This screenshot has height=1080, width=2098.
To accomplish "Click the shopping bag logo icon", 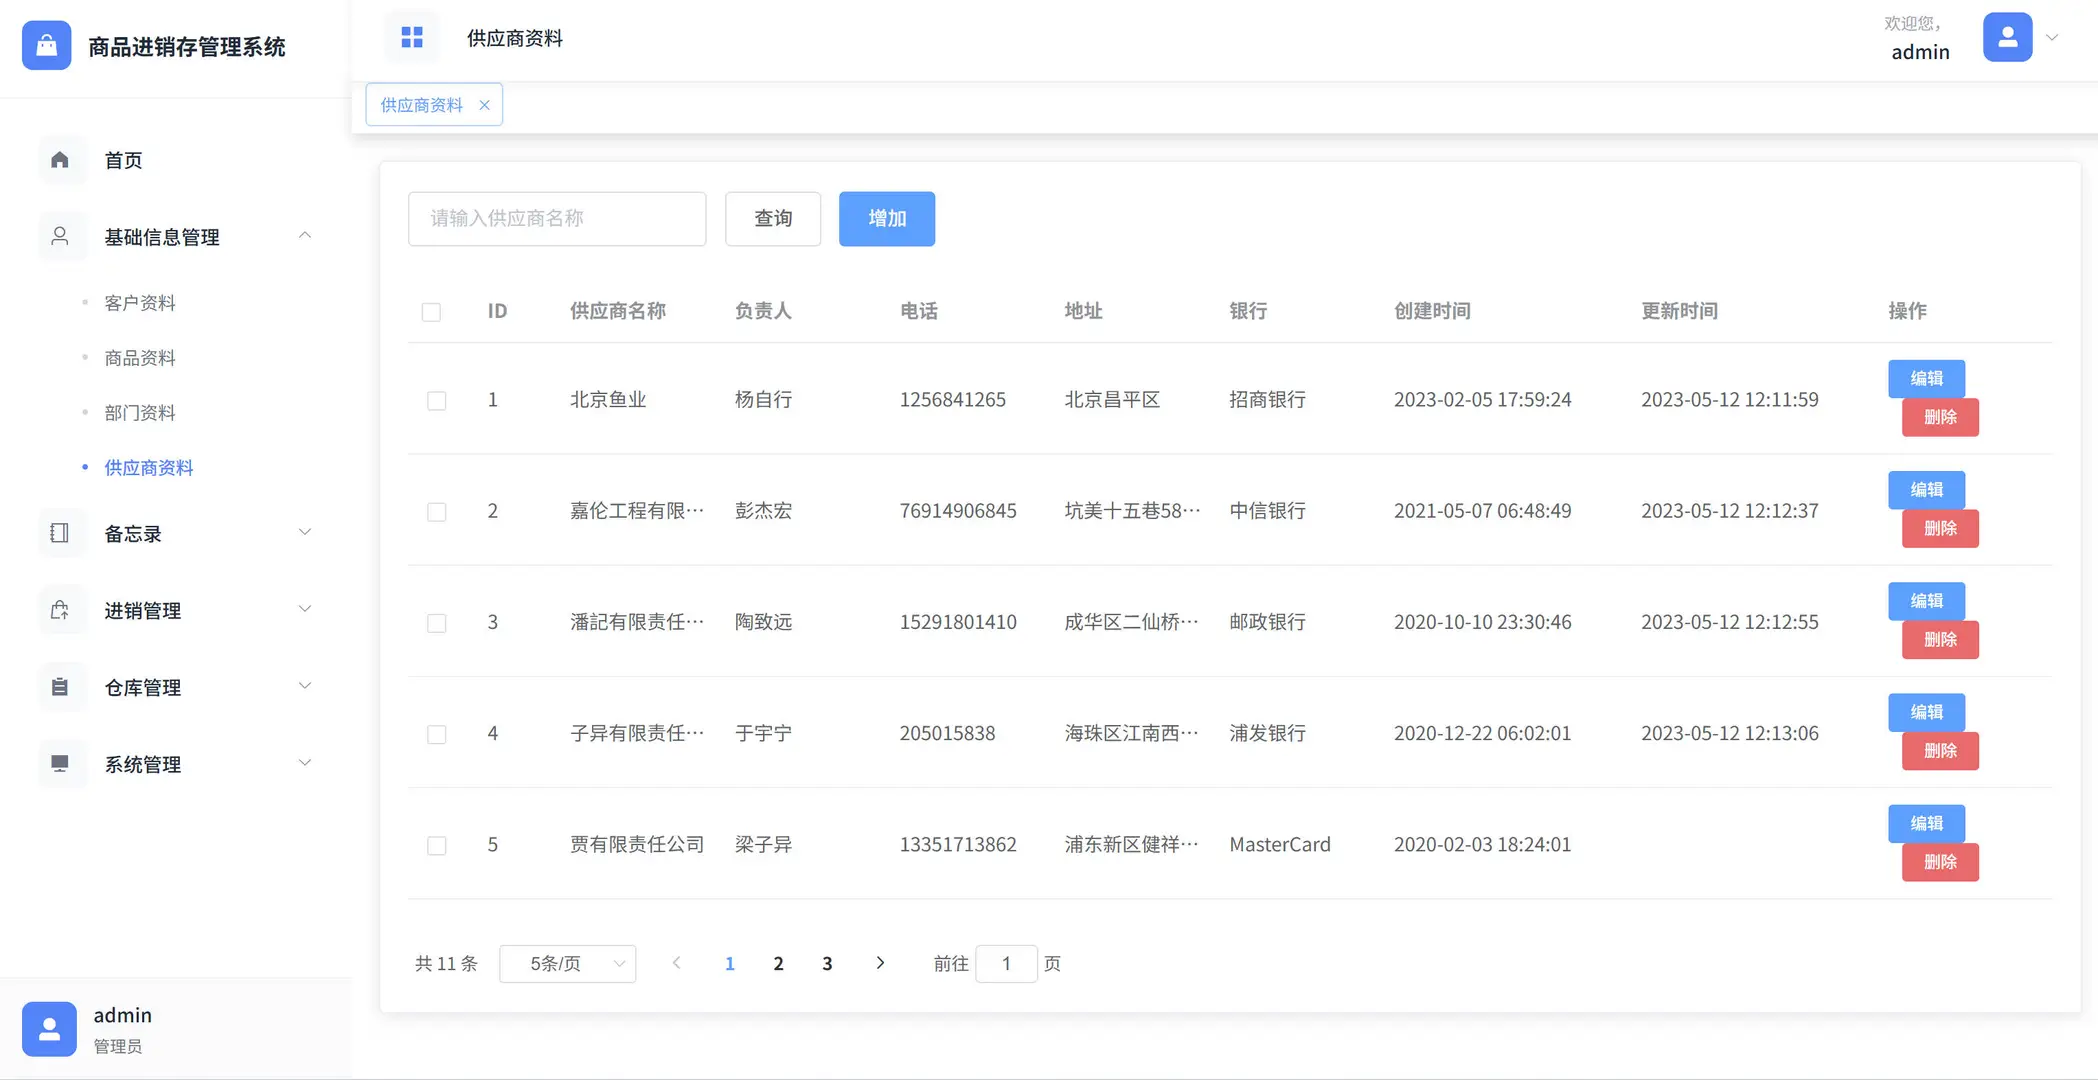I will coord(45,45).
